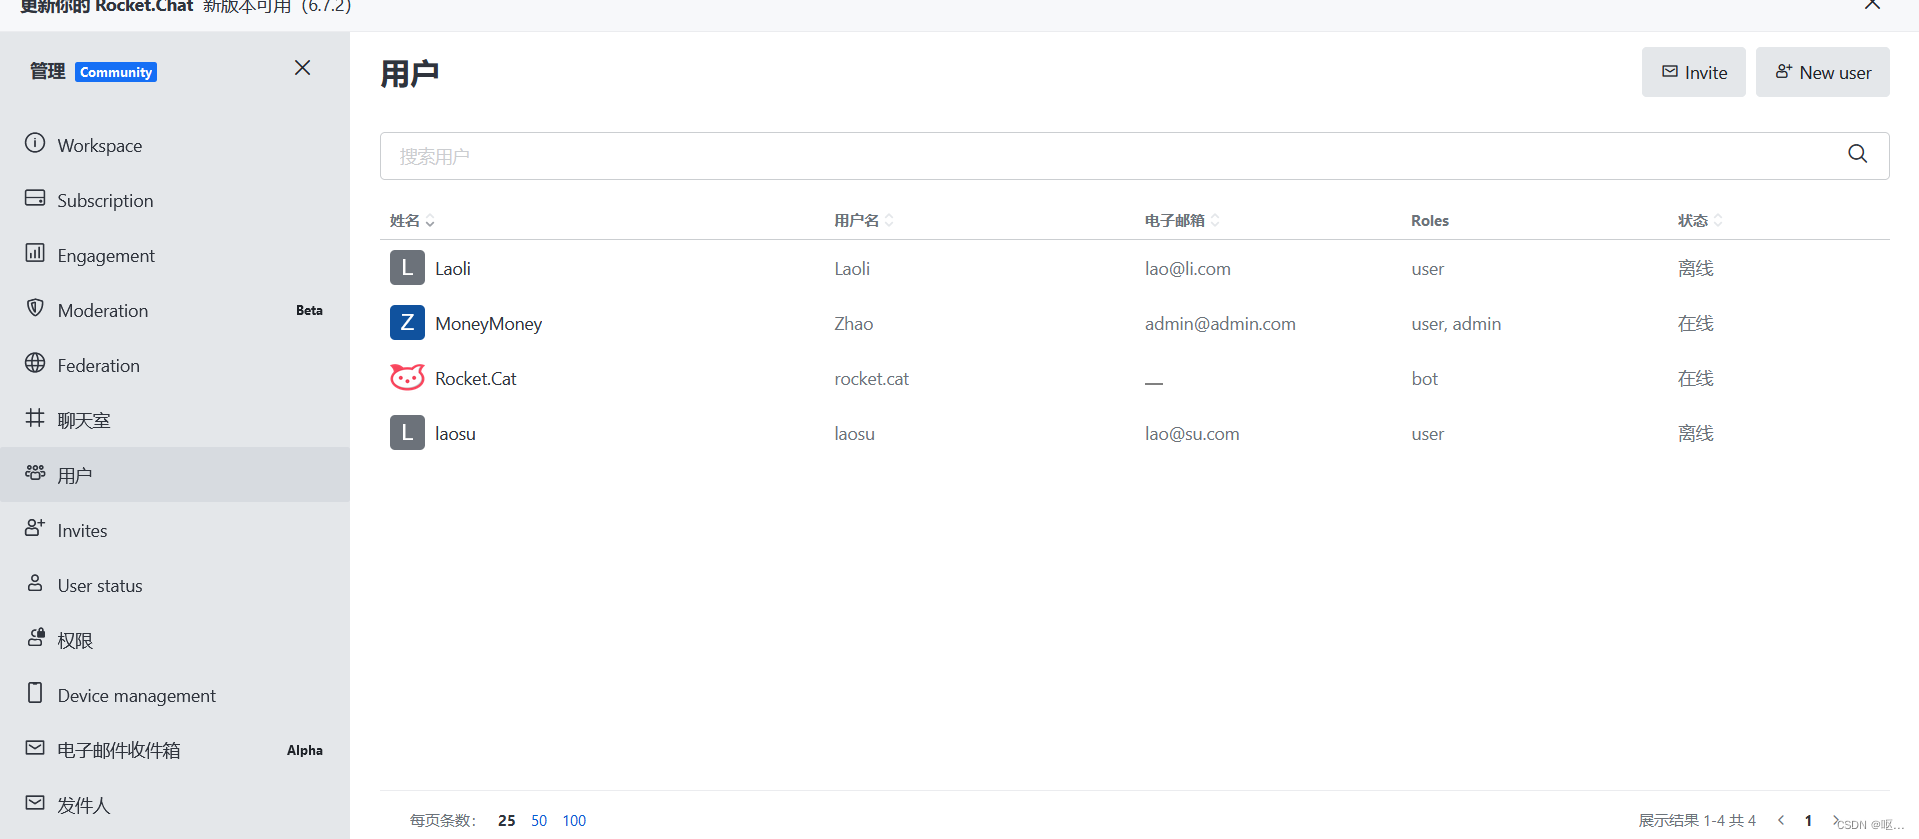Open Workspace menu item

[x=175, y=145]
